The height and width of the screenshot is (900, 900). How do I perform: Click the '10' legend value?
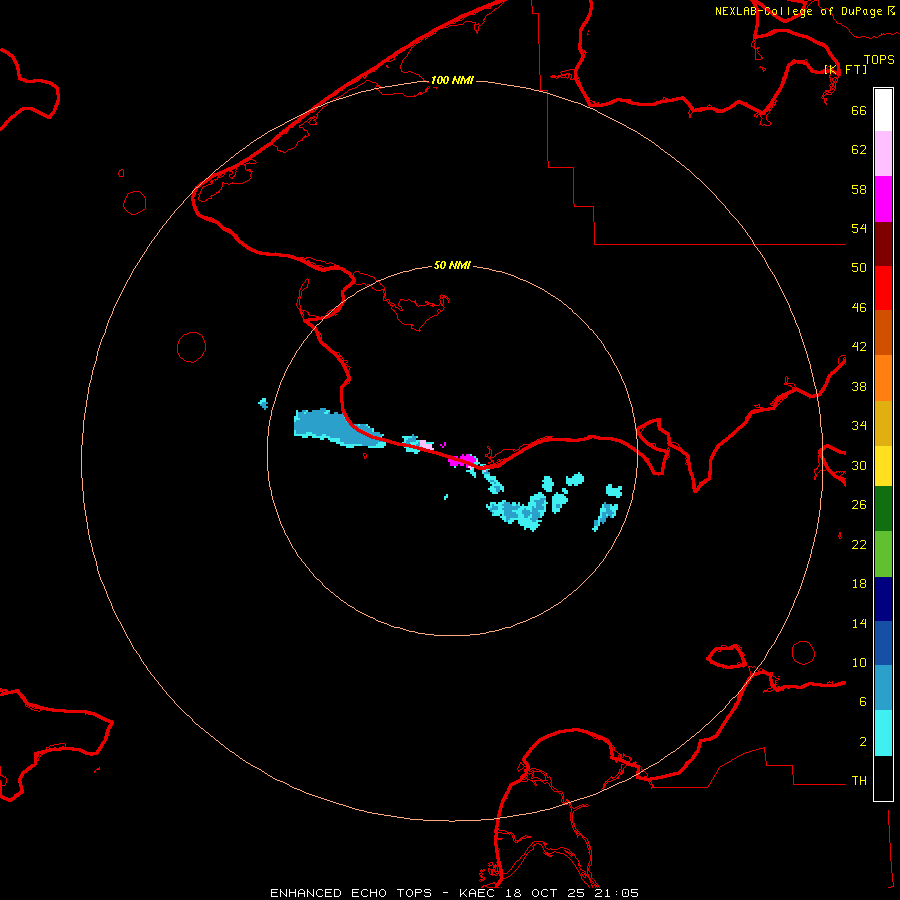(x=859, y=662)
